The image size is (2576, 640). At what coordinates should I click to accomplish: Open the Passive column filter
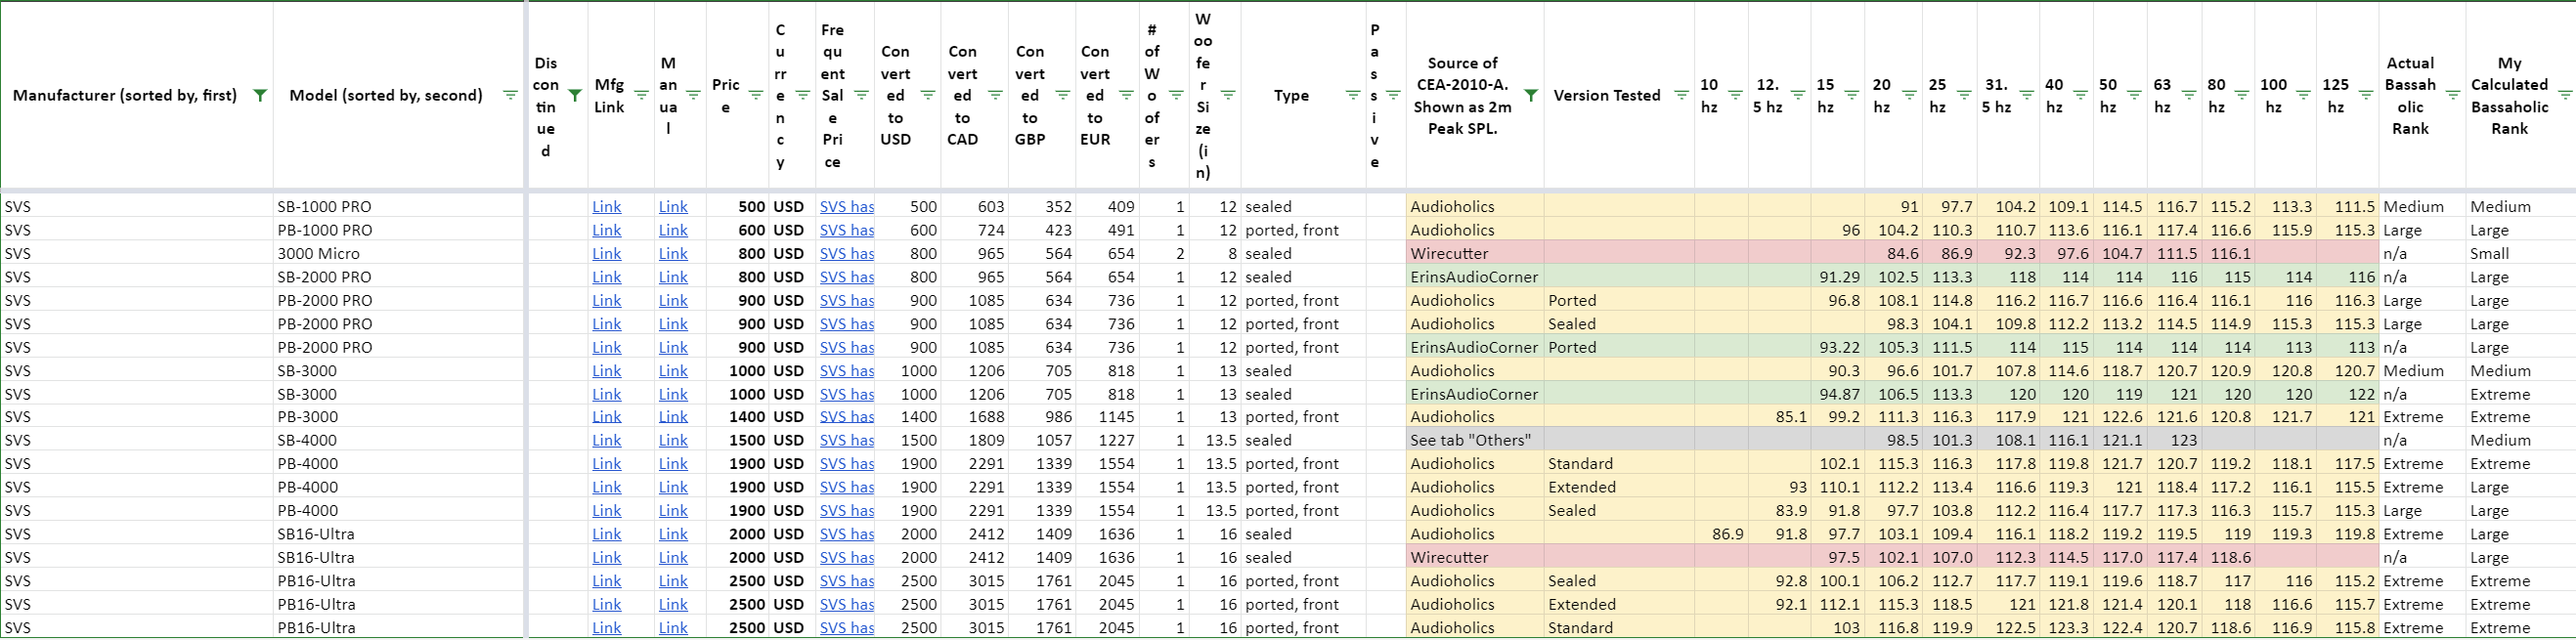coord(1393,96)
